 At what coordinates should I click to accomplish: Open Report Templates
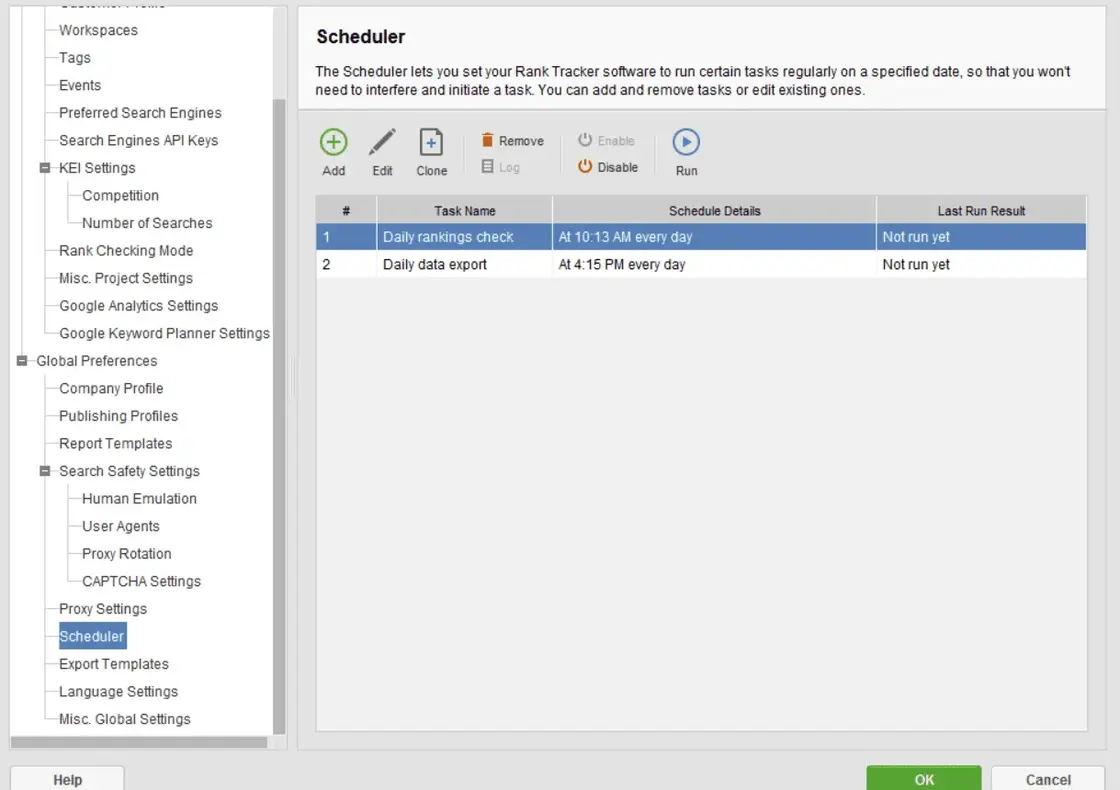click(x=116, y=444)
